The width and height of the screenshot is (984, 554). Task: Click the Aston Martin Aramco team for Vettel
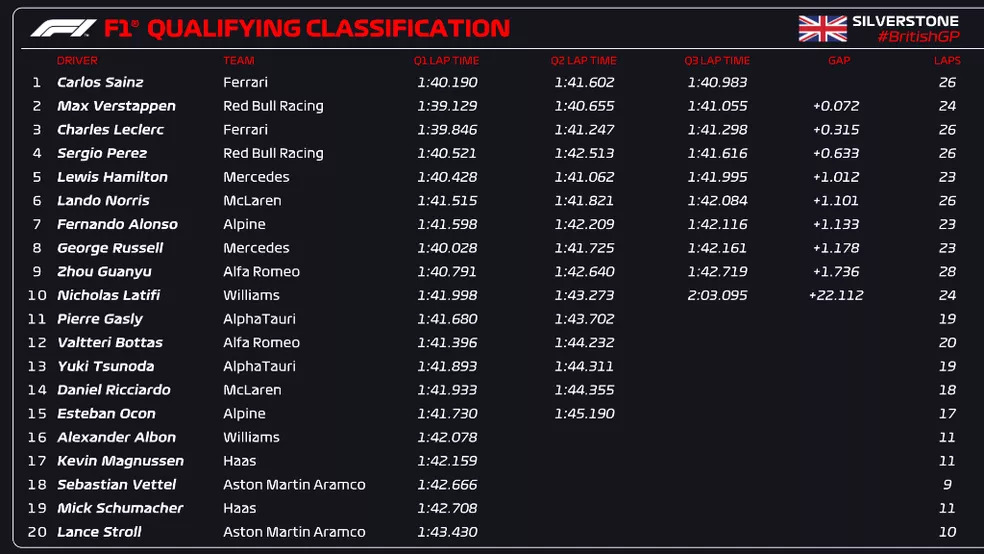pyautogui.click(x=294, y=485)
